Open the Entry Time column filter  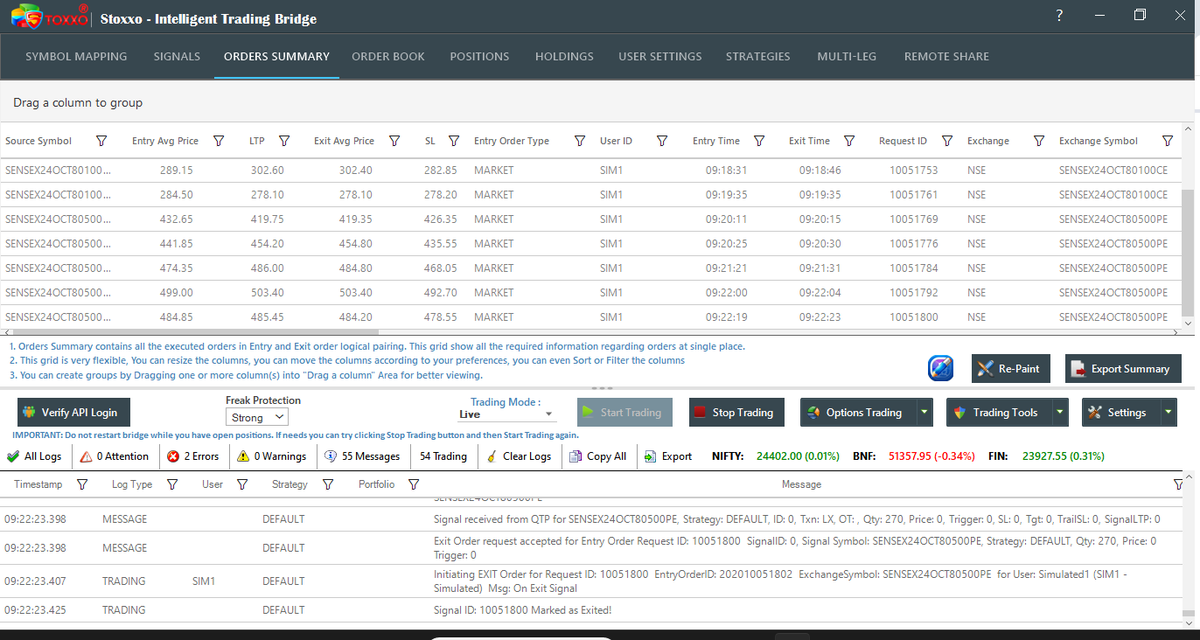tap(759, 141)
